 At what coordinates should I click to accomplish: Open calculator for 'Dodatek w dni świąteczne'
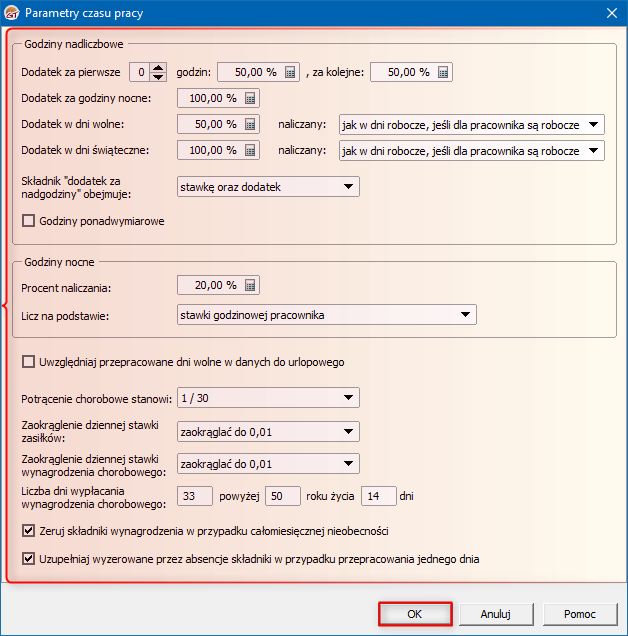tap(250, 151)
